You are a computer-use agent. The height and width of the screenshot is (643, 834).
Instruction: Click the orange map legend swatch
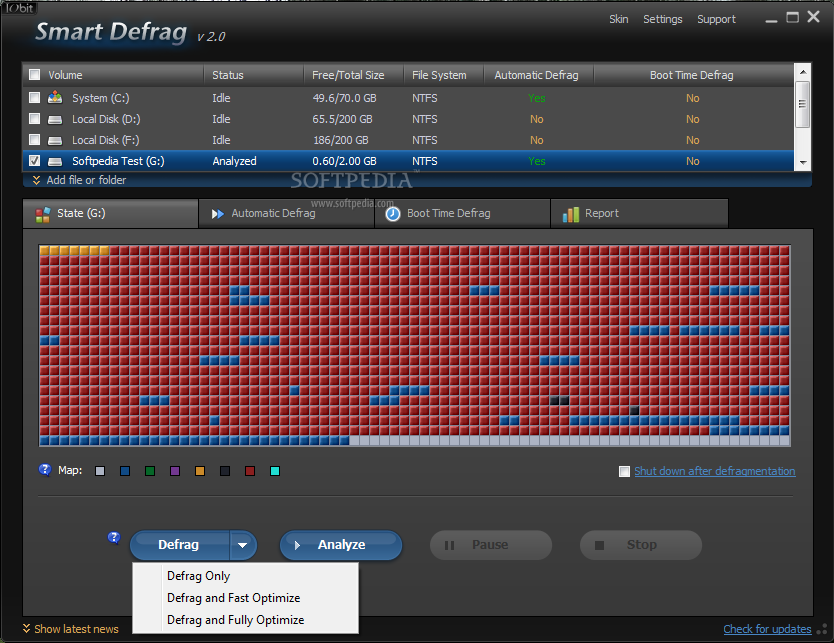[200, 471]
